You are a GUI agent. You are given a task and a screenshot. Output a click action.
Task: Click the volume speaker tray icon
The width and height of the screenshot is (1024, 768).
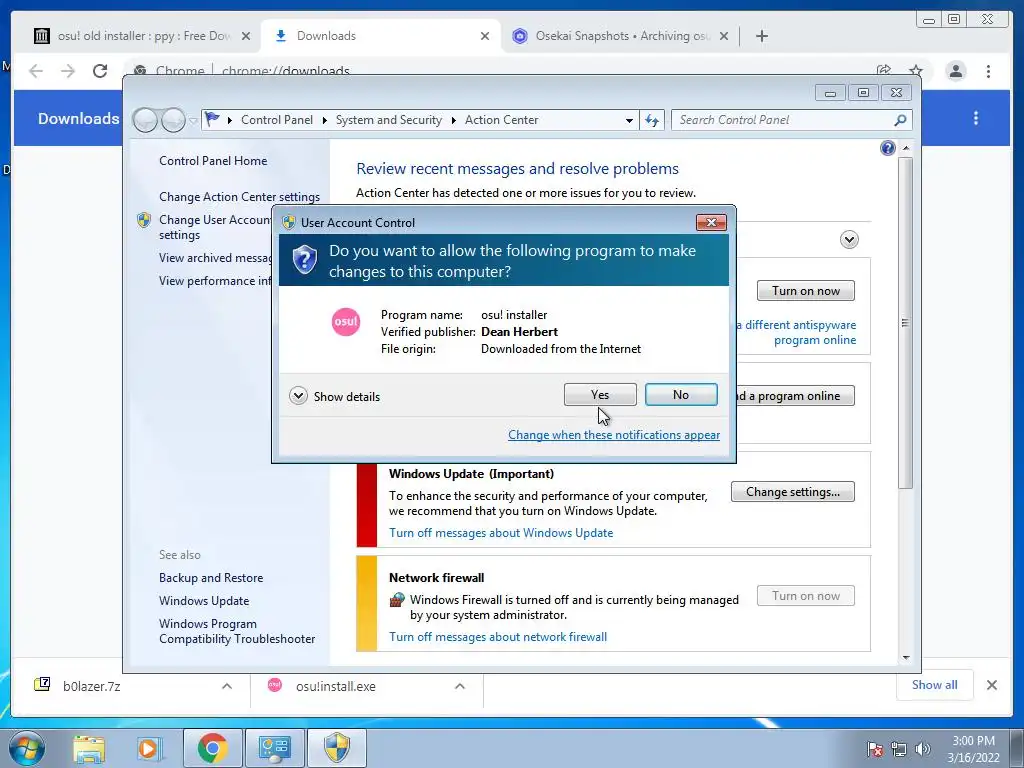[923, 749]
